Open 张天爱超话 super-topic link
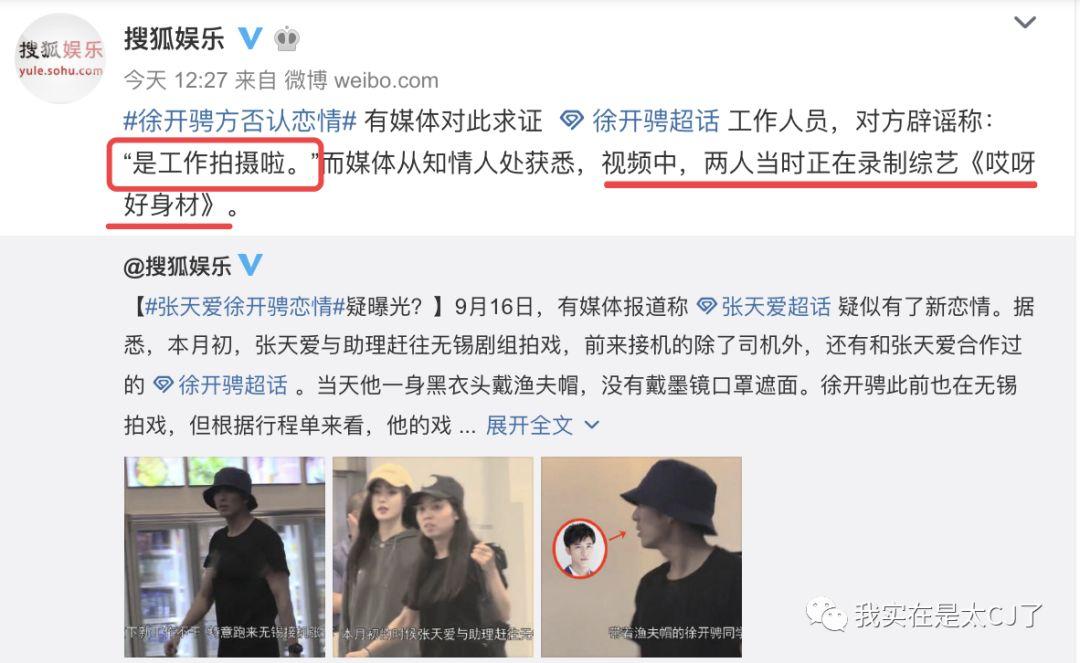This screenshot has width=1080, height=663. (776, 306)
